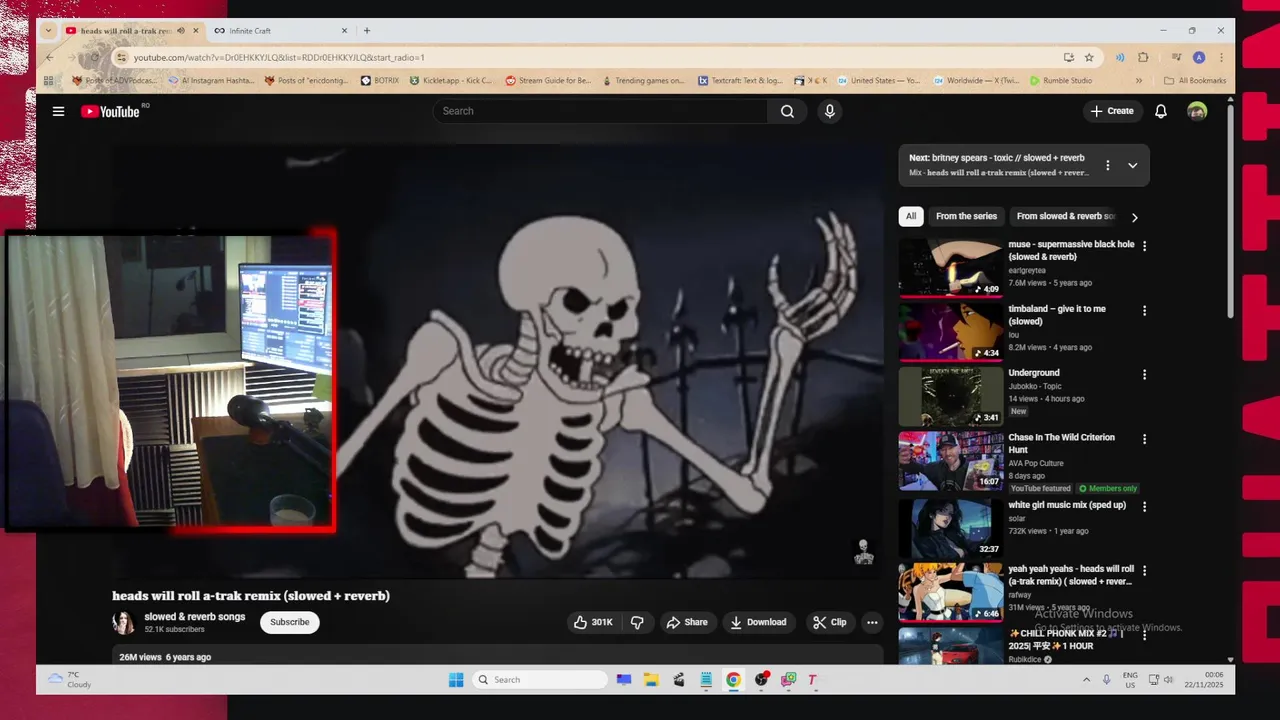Click the Clip button
The width and height of the screenshot is (1280, 720).
tap(830, 622)
